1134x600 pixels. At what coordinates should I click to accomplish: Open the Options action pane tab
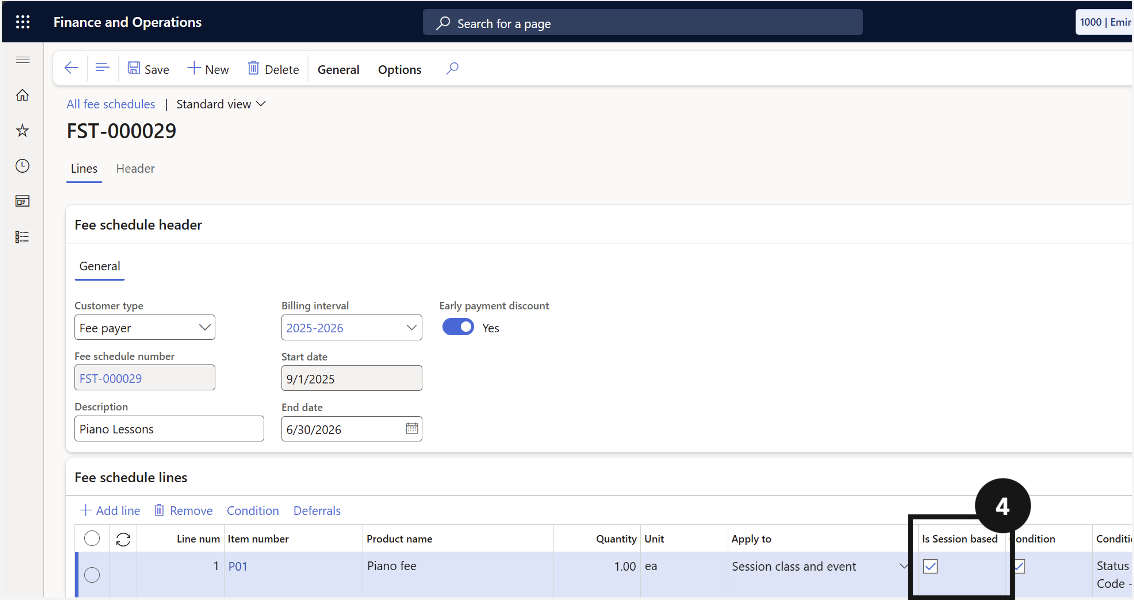click(399, 69)
